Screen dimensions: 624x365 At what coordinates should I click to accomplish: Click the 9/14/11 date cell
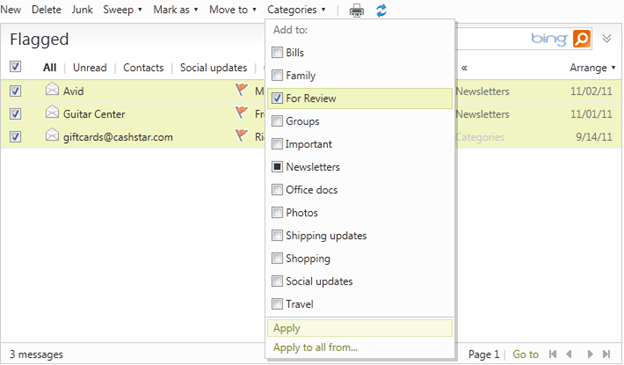[x=594, y=137]
